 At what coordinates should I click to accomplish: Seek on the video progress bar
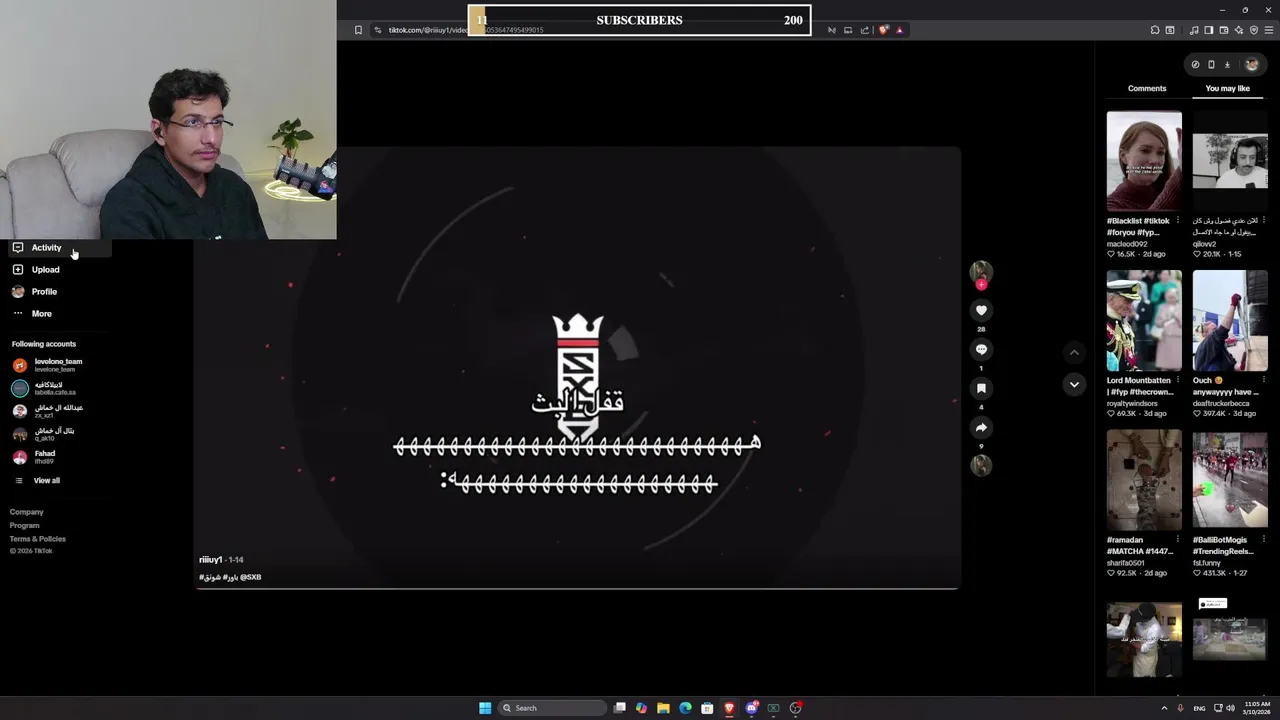[577, 588]
